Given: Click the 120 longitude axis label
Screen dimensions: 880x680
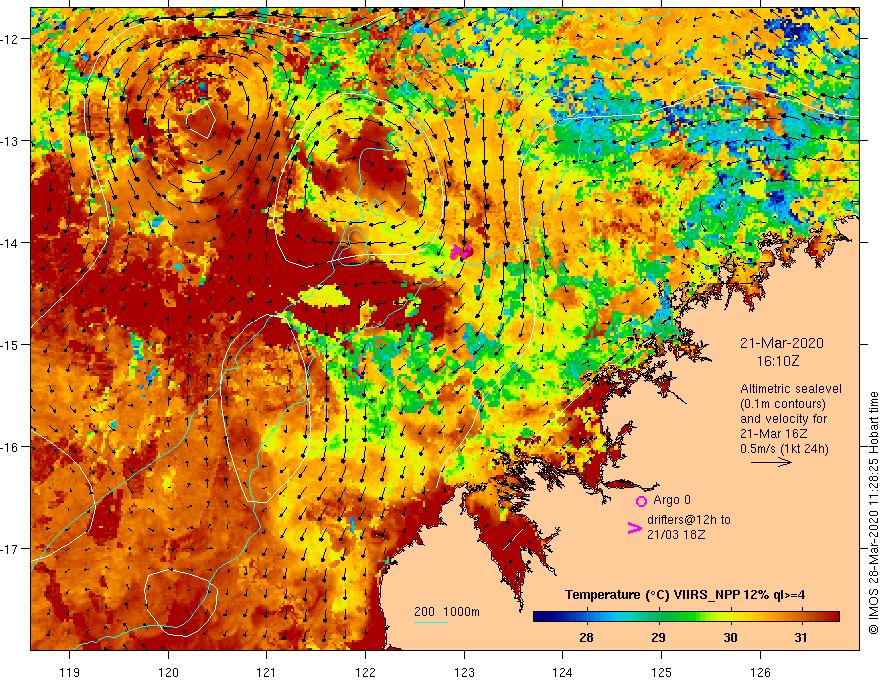Looking at the screenshot, I should click(168, 672).
